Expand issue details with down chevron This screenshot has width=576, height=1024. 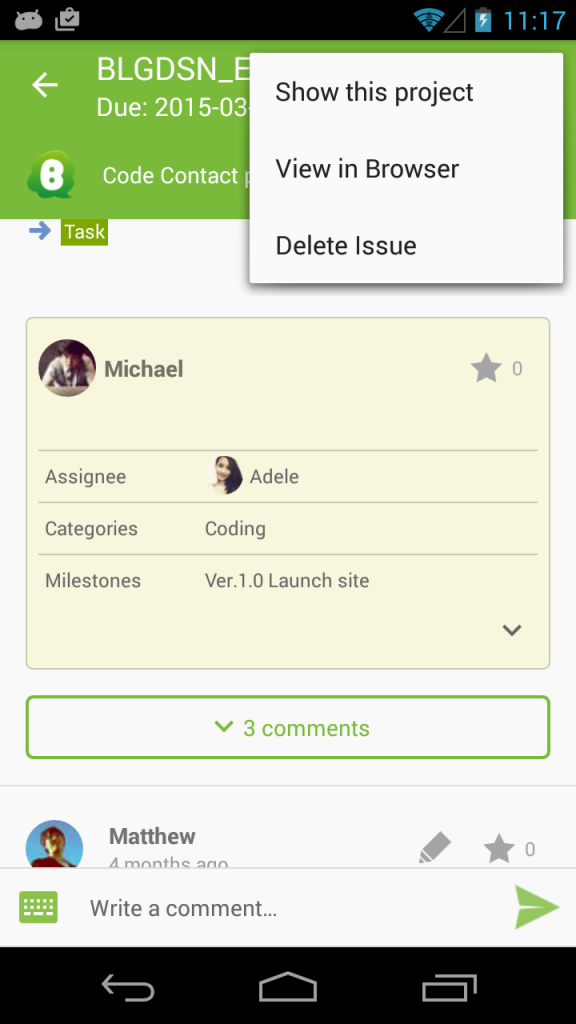[511, 630]
